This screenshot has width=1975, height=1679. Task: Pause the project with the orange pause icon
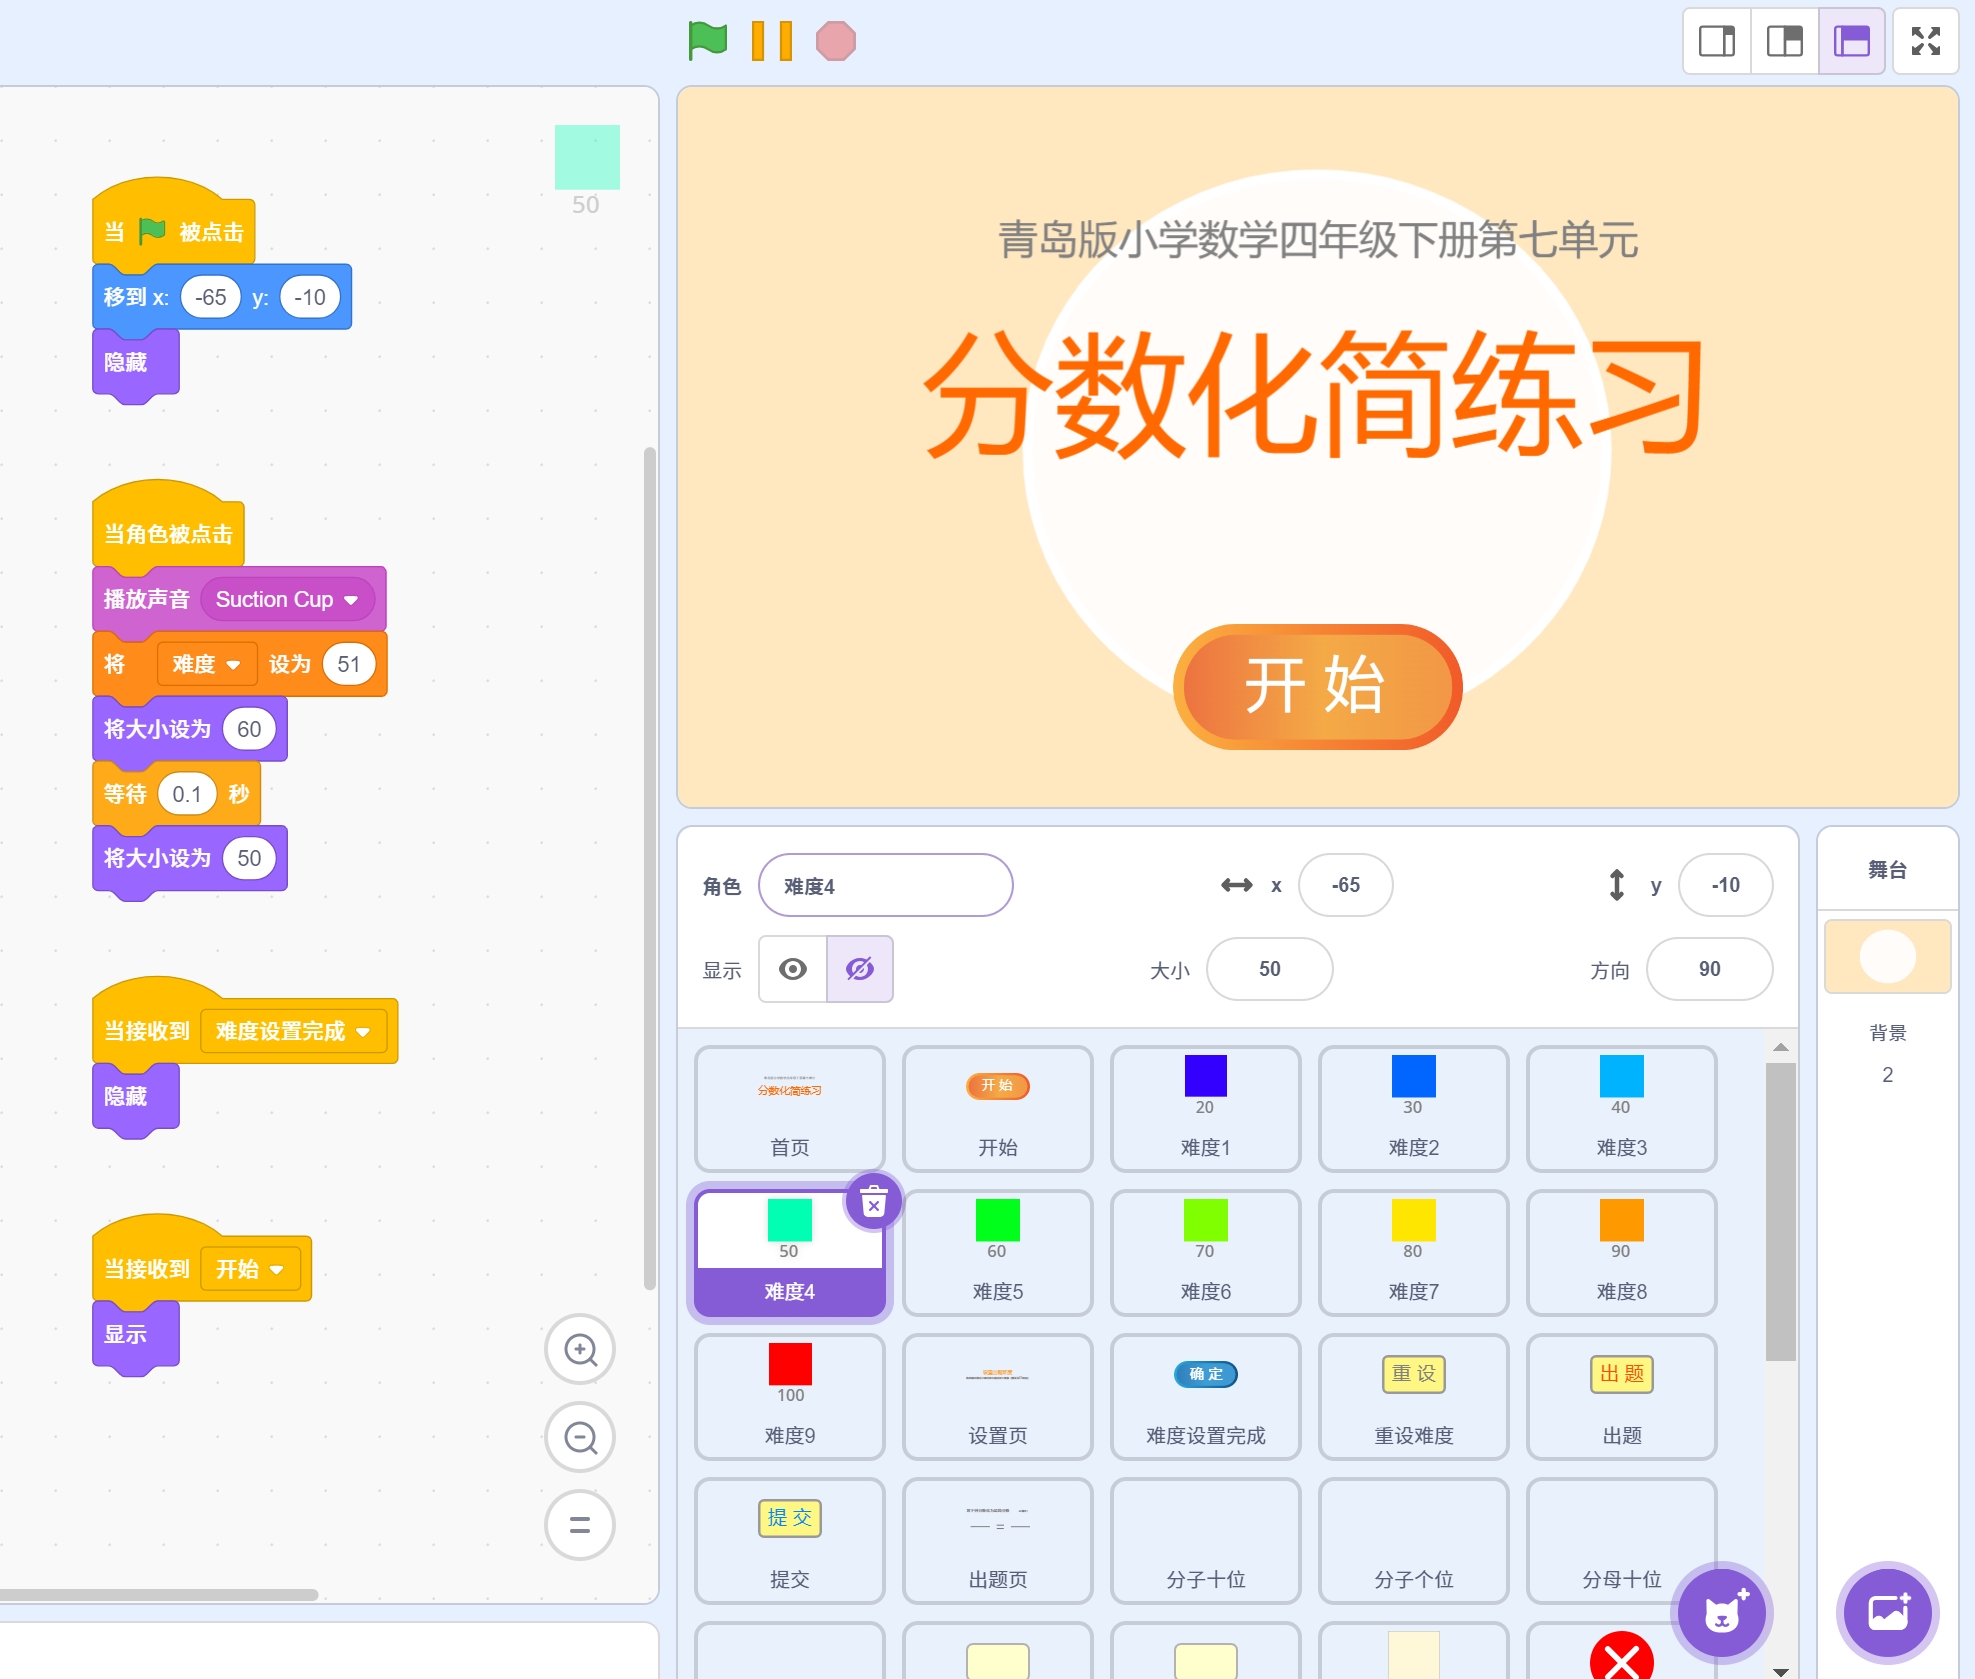771,41
